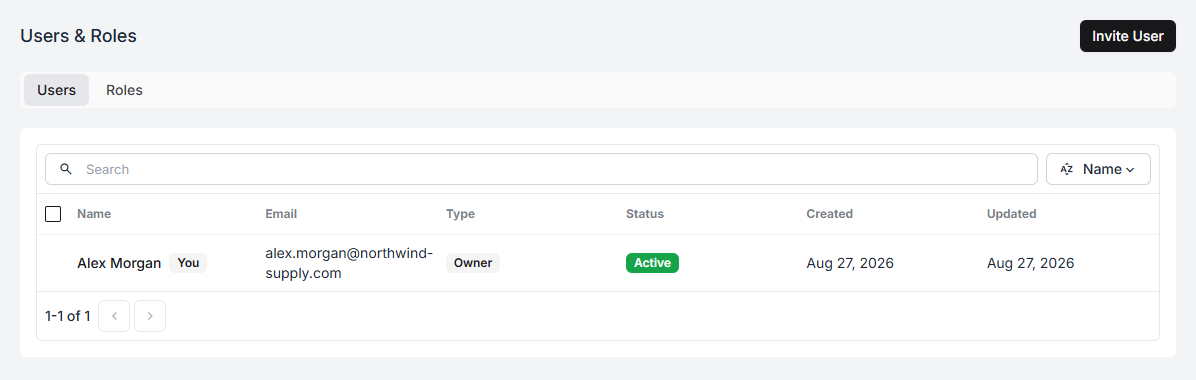Click the Created date Aug 27, 2026

(x=850, y=263)
